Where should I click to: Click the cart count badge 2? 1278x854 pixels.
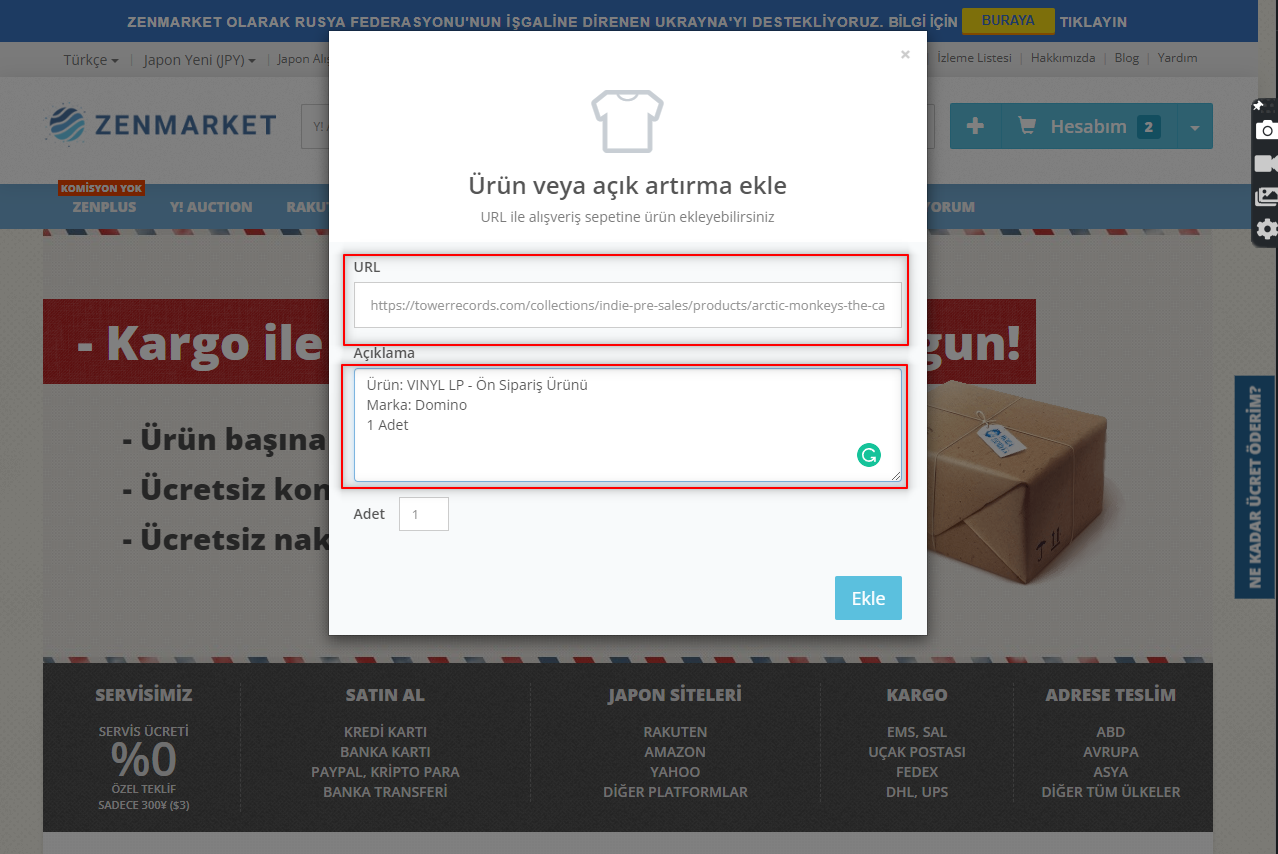tap(1149, 127)
